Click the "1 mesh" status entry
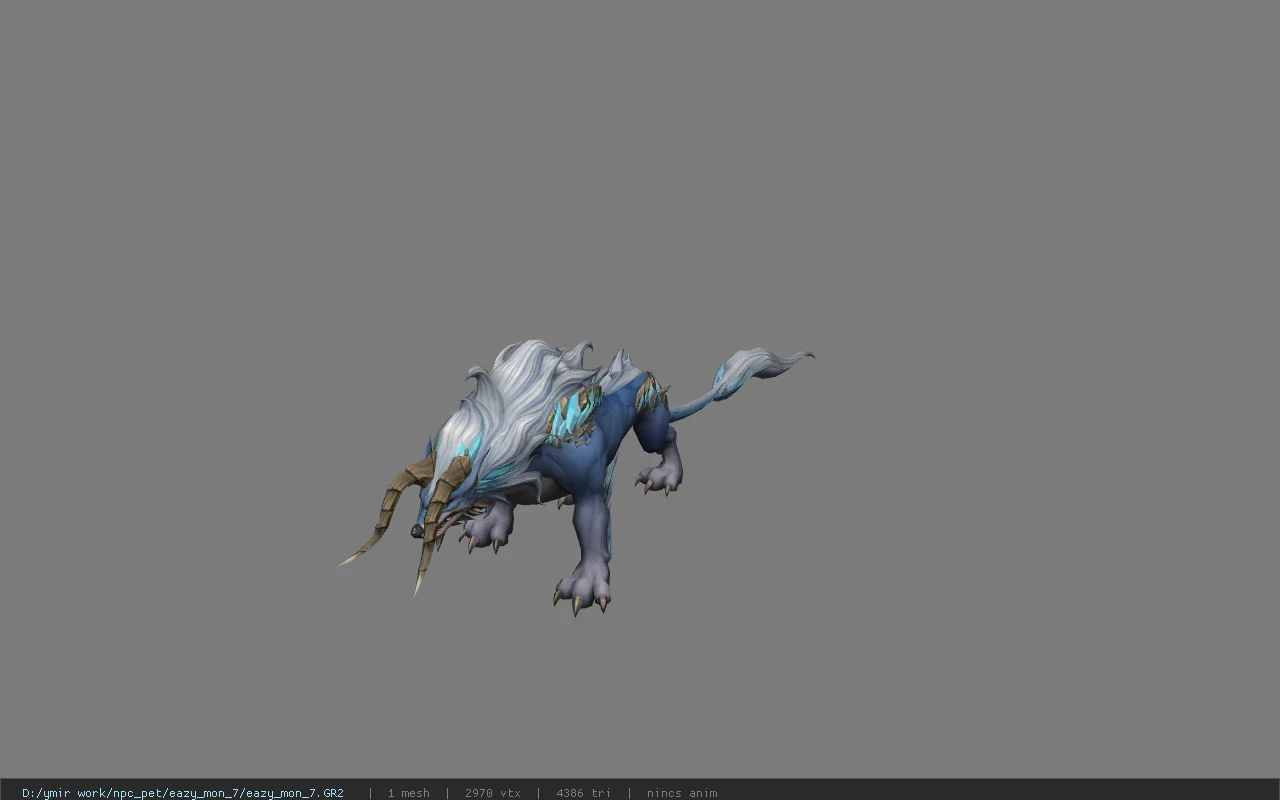This screenshot has width=1280, height=800. click(408, 793)
